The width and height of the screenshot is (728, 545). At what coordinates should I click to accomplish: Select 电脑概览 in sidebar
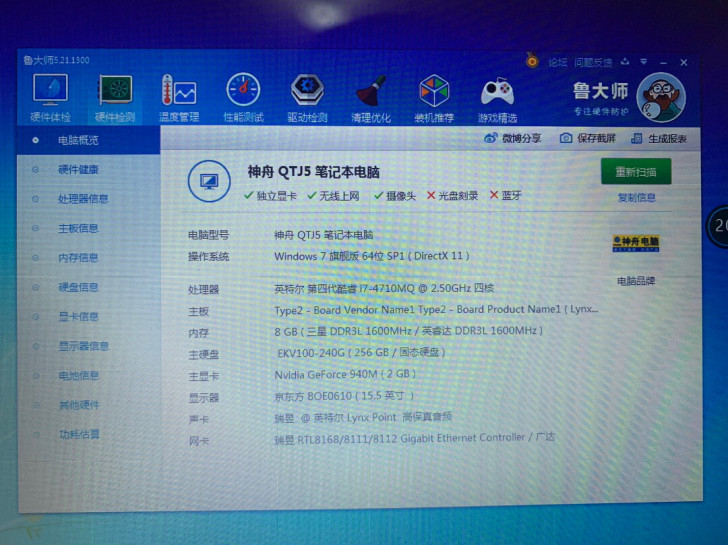[x=88, y=140]
